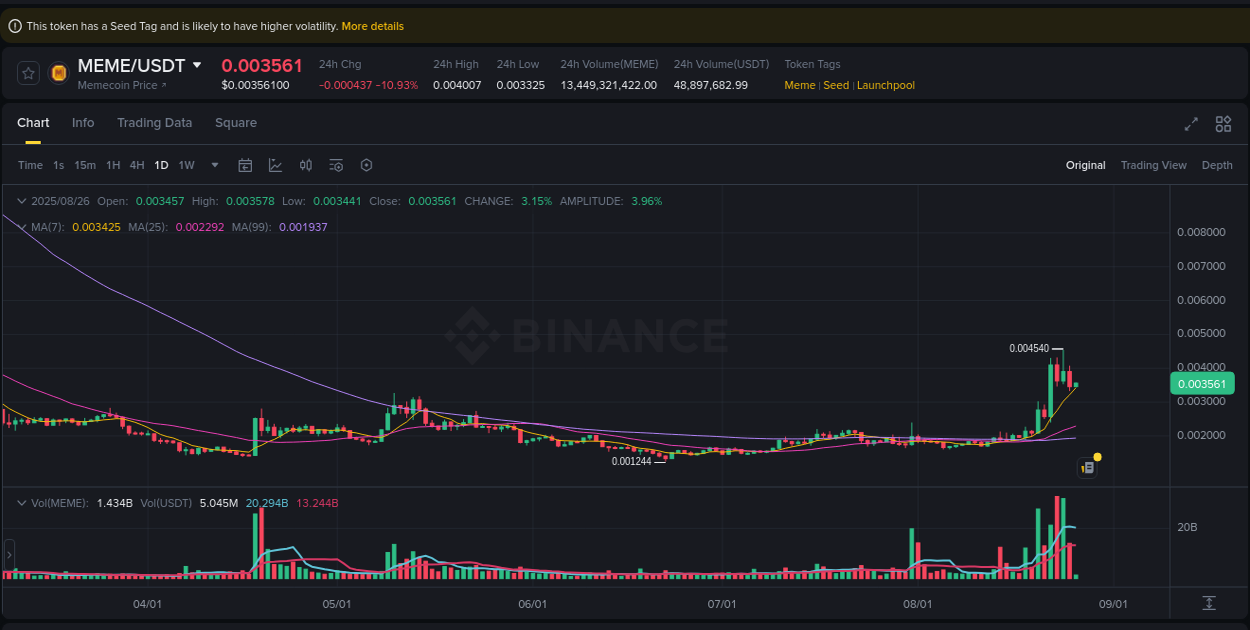Select the 1W timeframe

click(x=186, y=165)
